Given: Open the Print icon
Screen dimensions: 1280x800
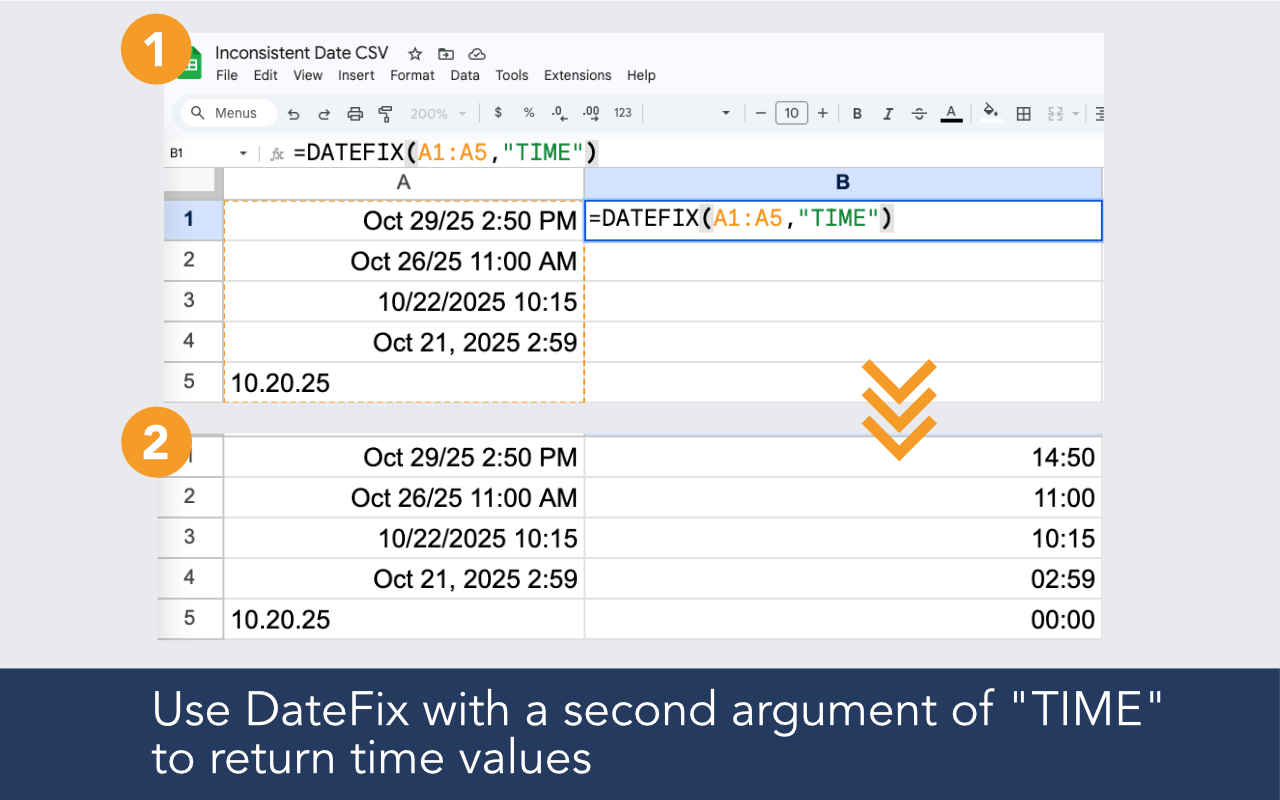Looking at the screenshot, I should click(x=355, y=113).
